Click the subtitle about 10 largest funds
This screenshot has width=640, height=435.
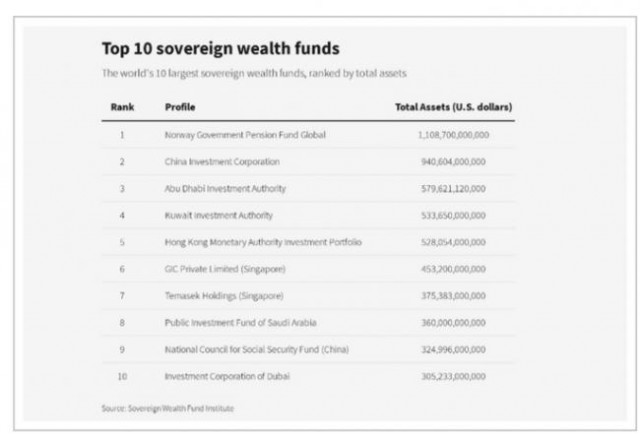pyautogui.click(x=254, y=73)
